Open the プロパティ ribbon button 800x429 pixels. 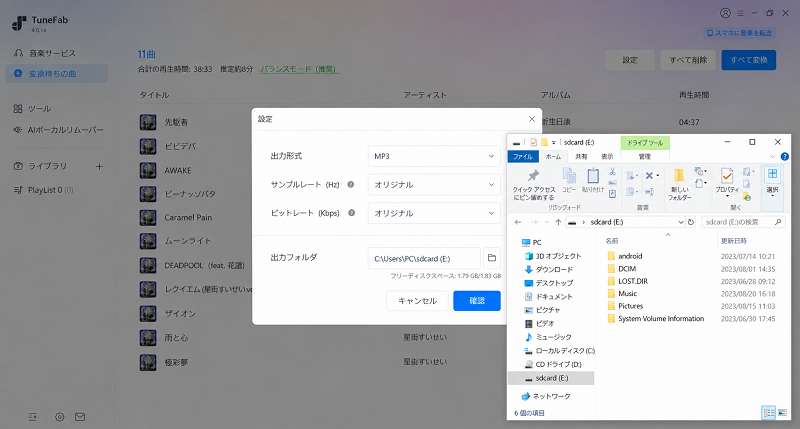pos(727,182)
